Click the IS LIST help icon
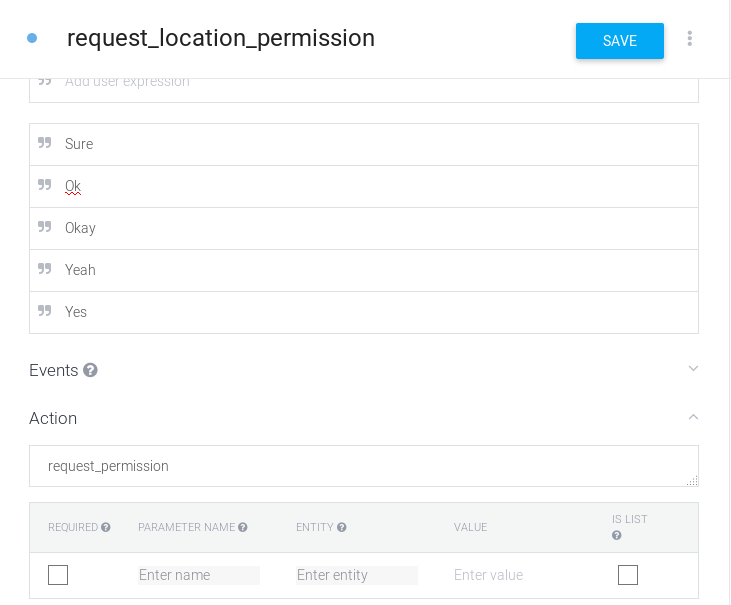The height and width of the screenshot is (605, 731). pos(617,535)
